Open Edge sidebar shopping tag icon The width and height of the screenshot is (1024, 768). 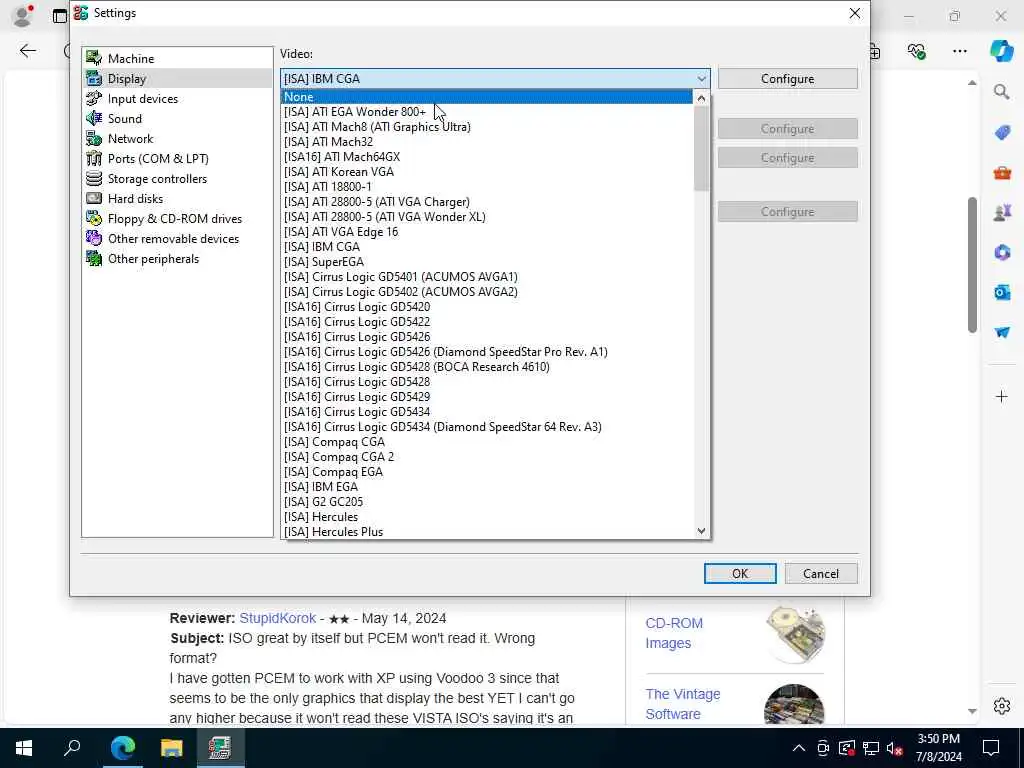coord(1002,133)
